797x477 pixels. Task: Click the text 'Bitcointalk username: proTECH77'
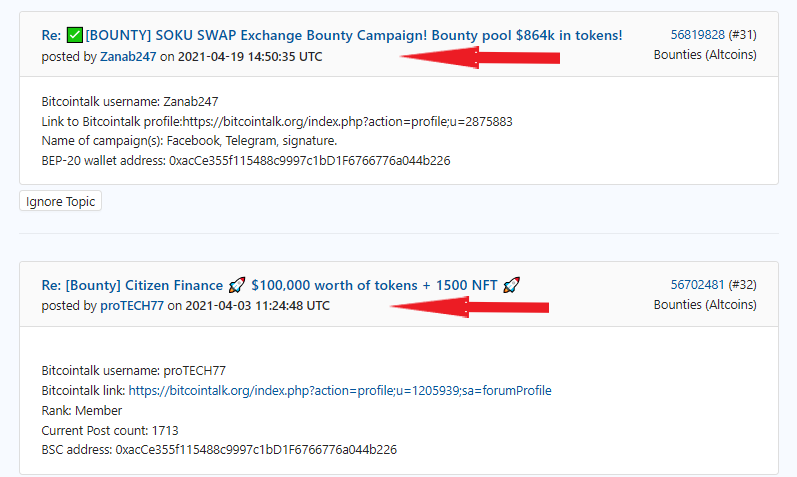tap(134, 371)
